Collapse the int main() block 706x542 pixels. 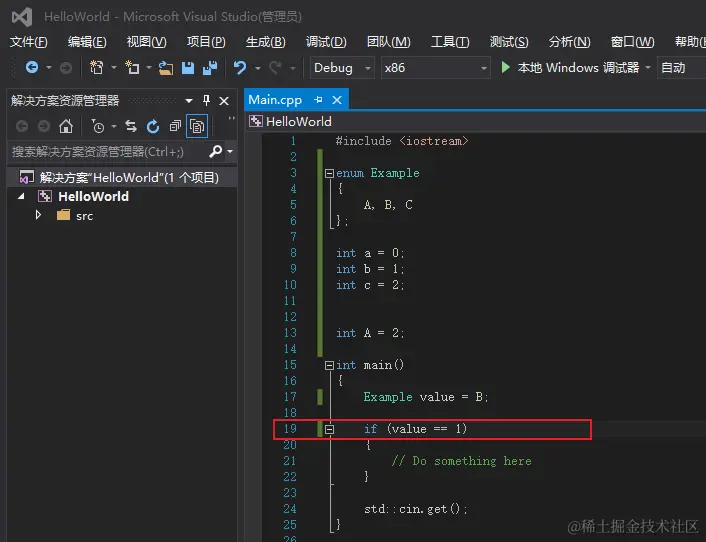pyautogui.click(x=329, y=365)
